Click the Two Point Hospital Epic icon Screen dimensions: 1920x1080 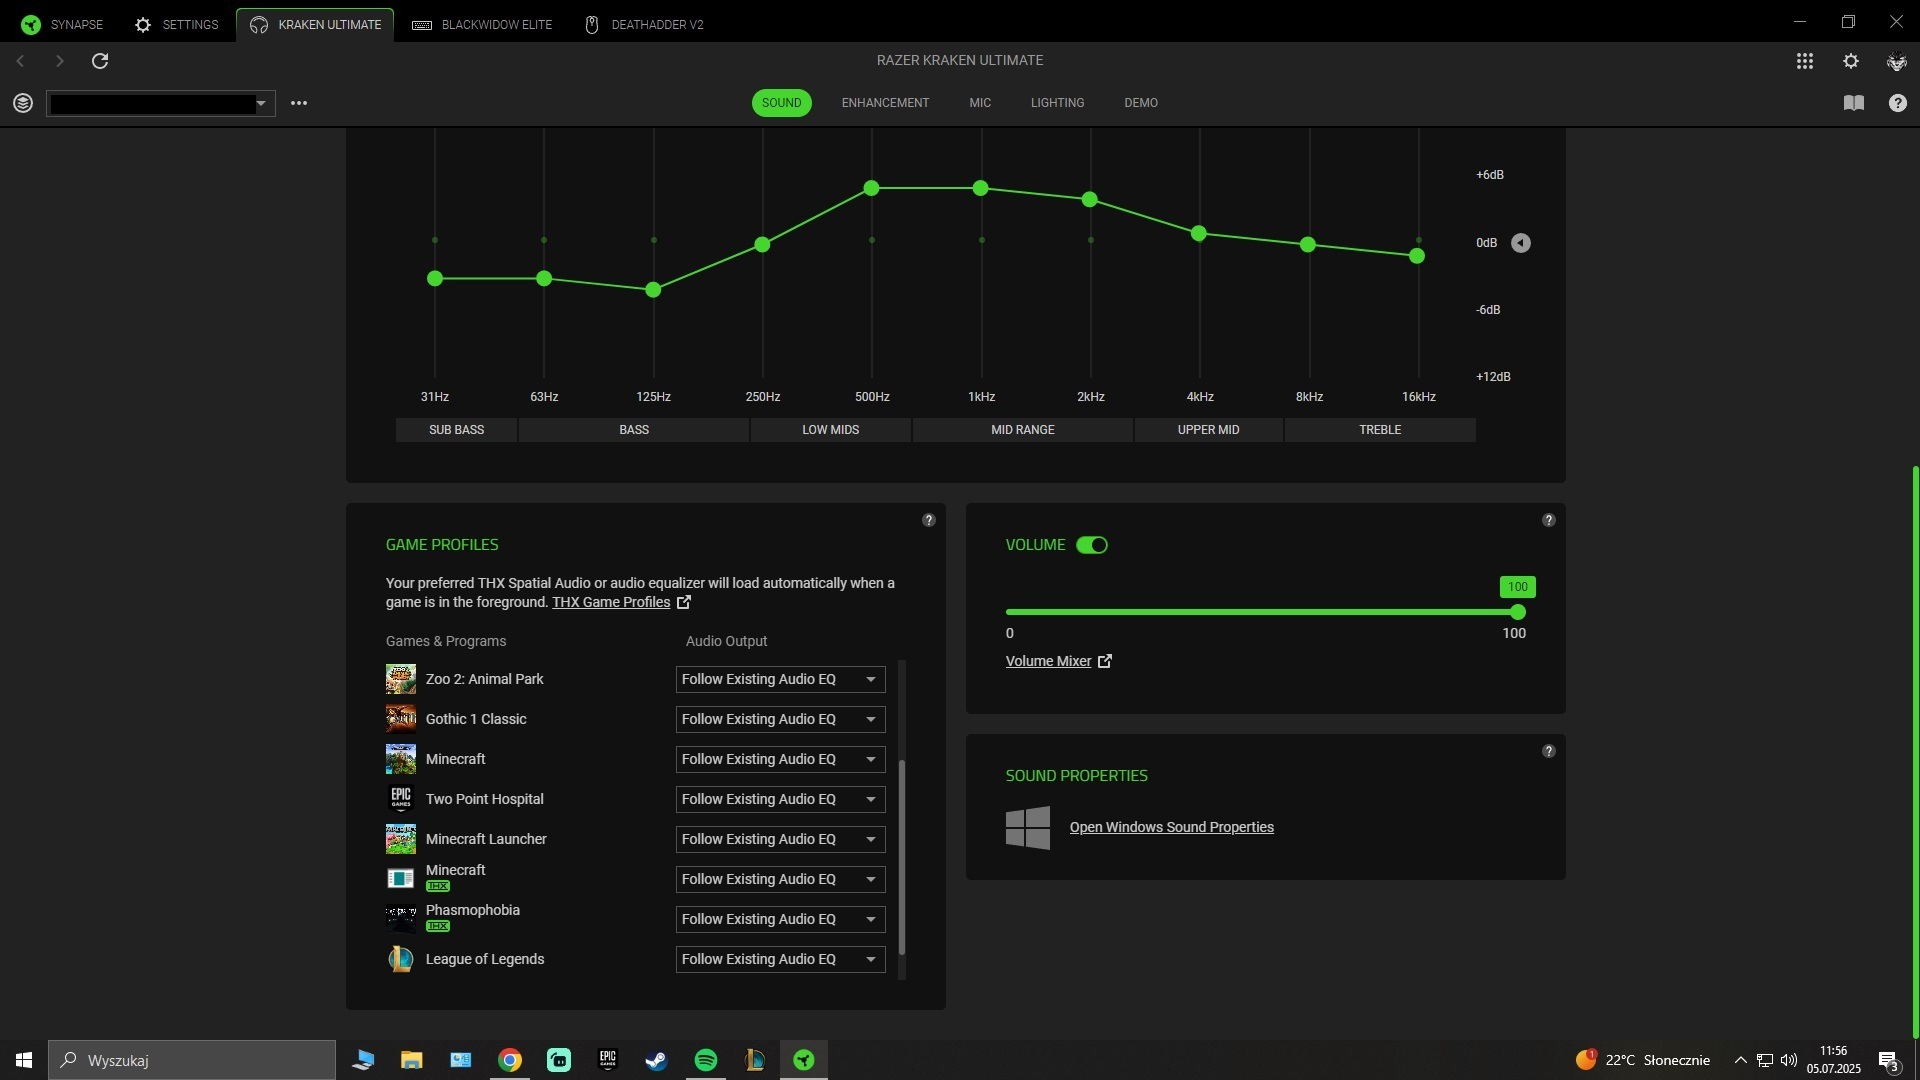401,799
